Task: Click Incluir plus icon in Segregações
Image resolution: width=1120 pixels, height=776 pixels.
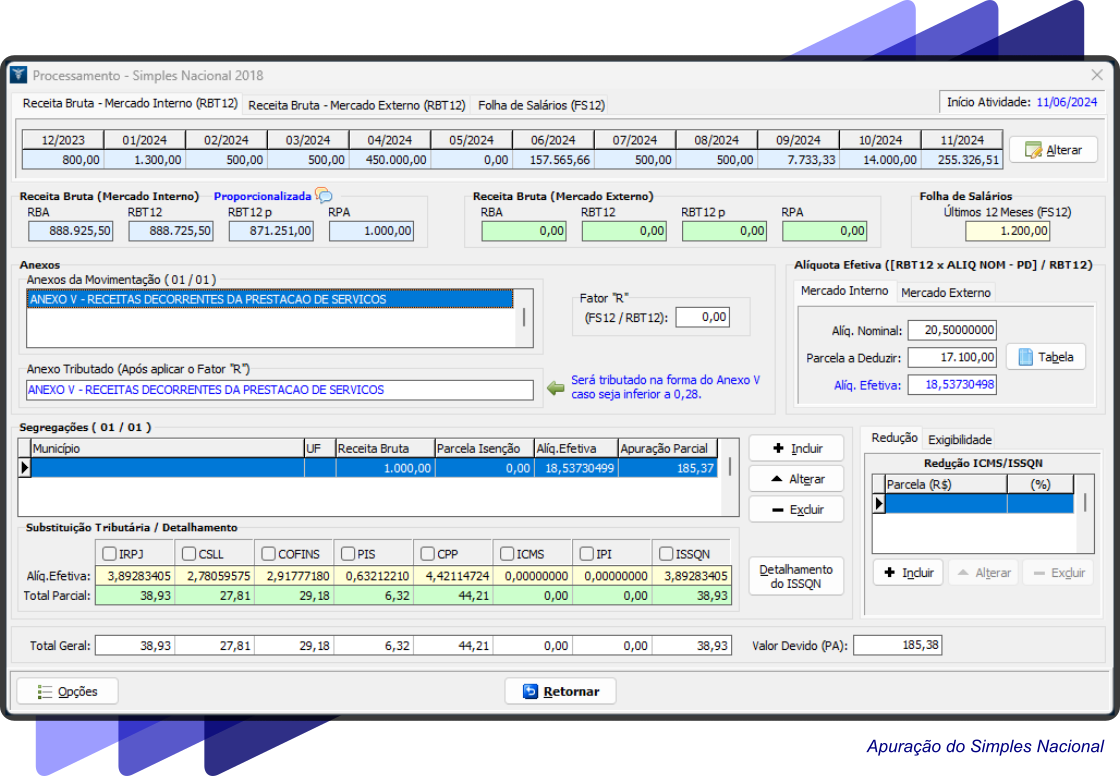Action: point(777,449)
